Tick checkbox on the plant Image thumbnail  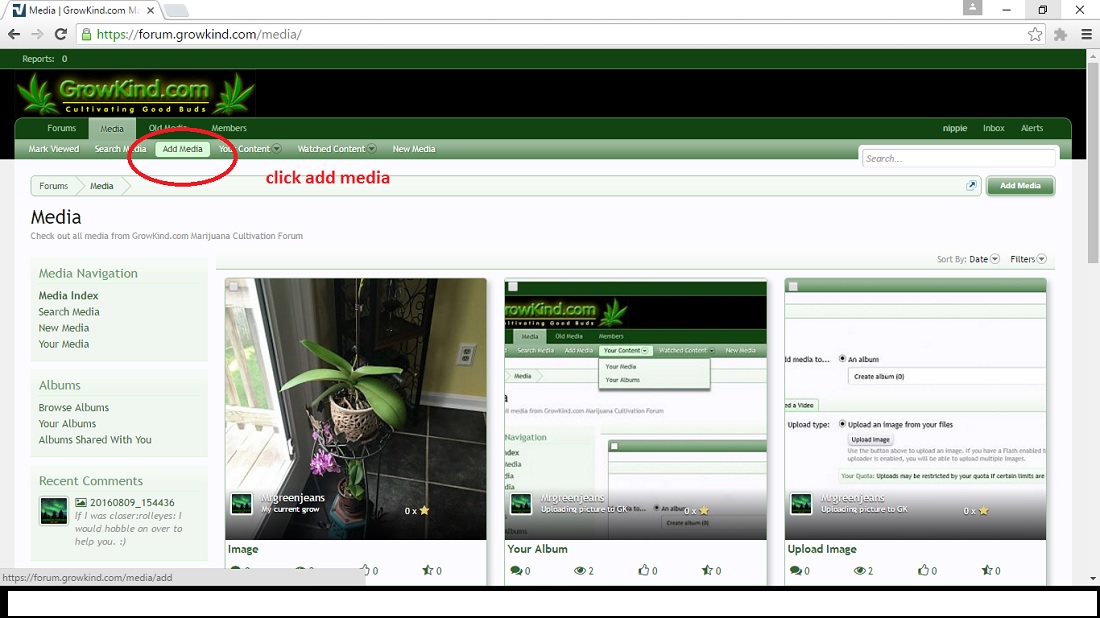coord(234,286)
